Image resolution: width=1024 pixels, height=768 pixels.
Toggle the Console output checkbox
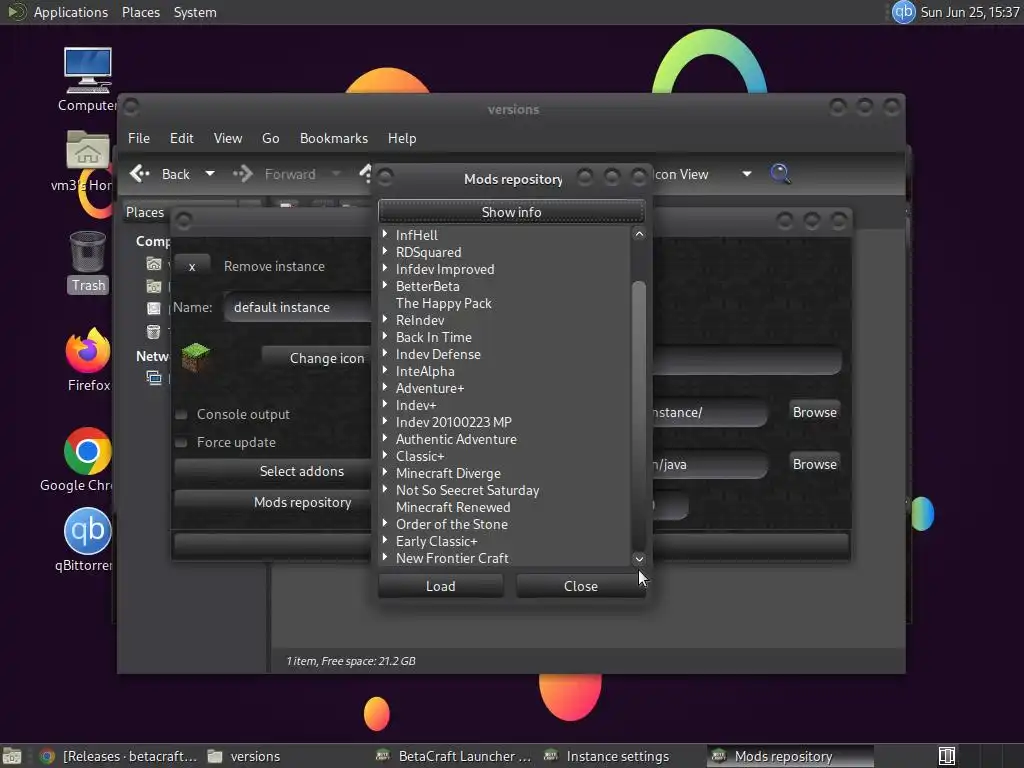(182, 415)
